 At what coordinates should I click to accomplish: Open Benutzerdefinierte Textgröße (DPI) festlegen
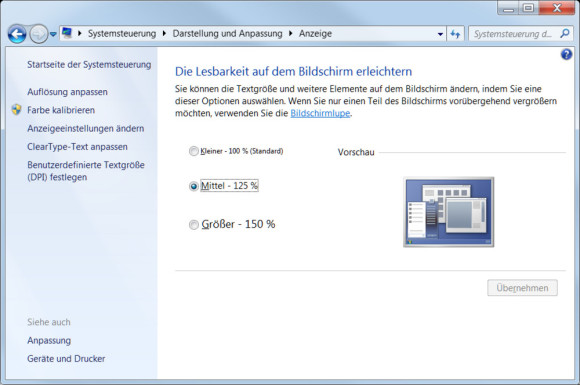pyautogui.click(x=86, y=171)
